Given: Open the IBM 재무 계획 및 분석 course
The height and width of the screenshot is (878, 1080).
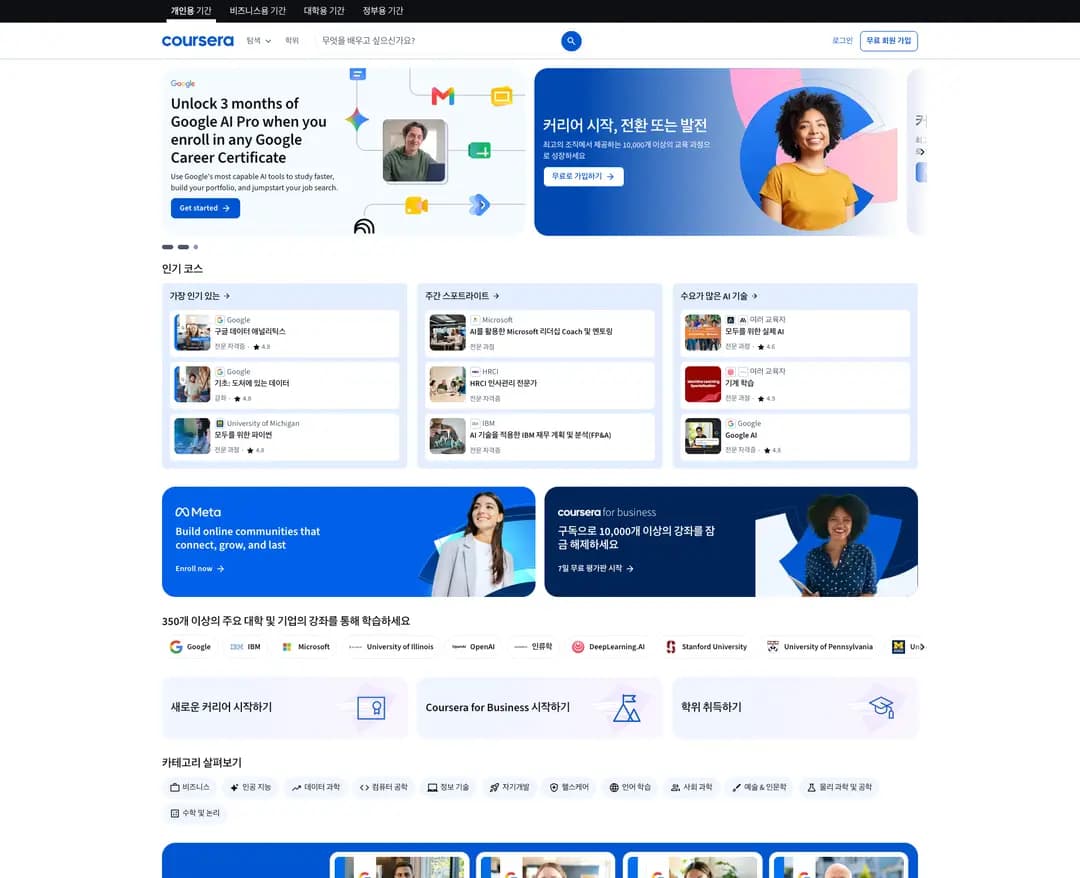Looking at the screenshot, I should 539,436.
